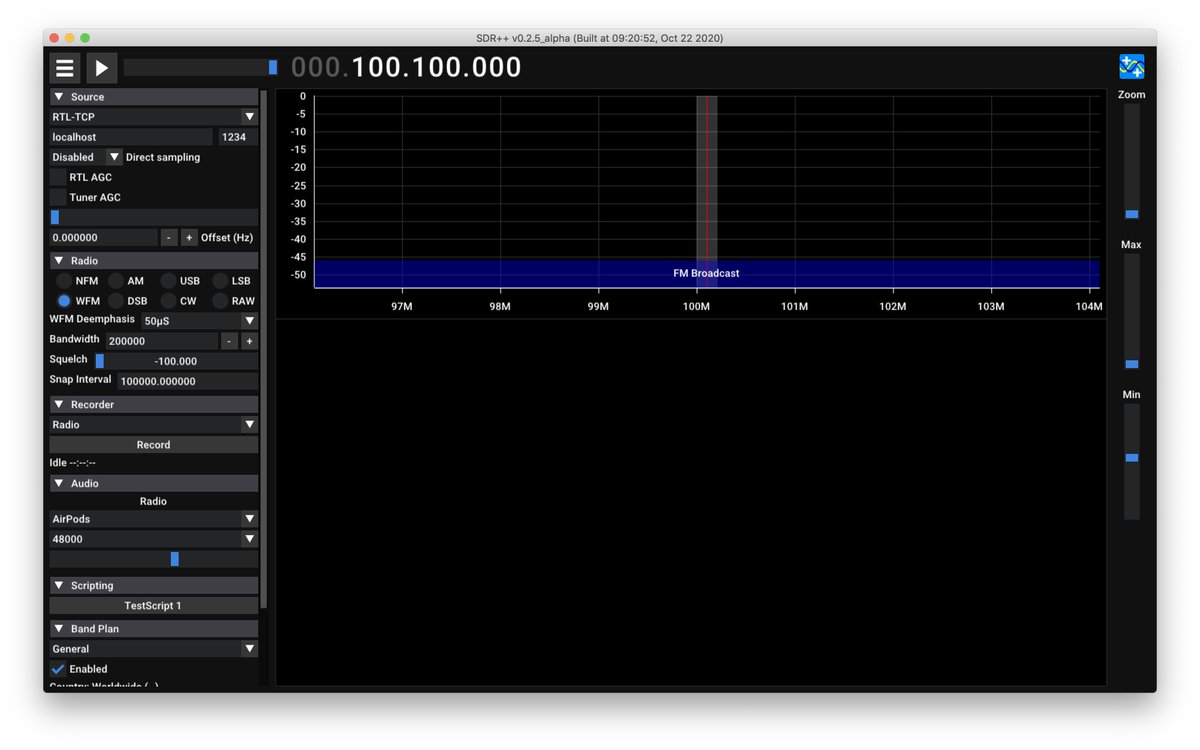Click the minus icon next to Offset
Screen dimensions: 1200x750
tap(169, 237)
